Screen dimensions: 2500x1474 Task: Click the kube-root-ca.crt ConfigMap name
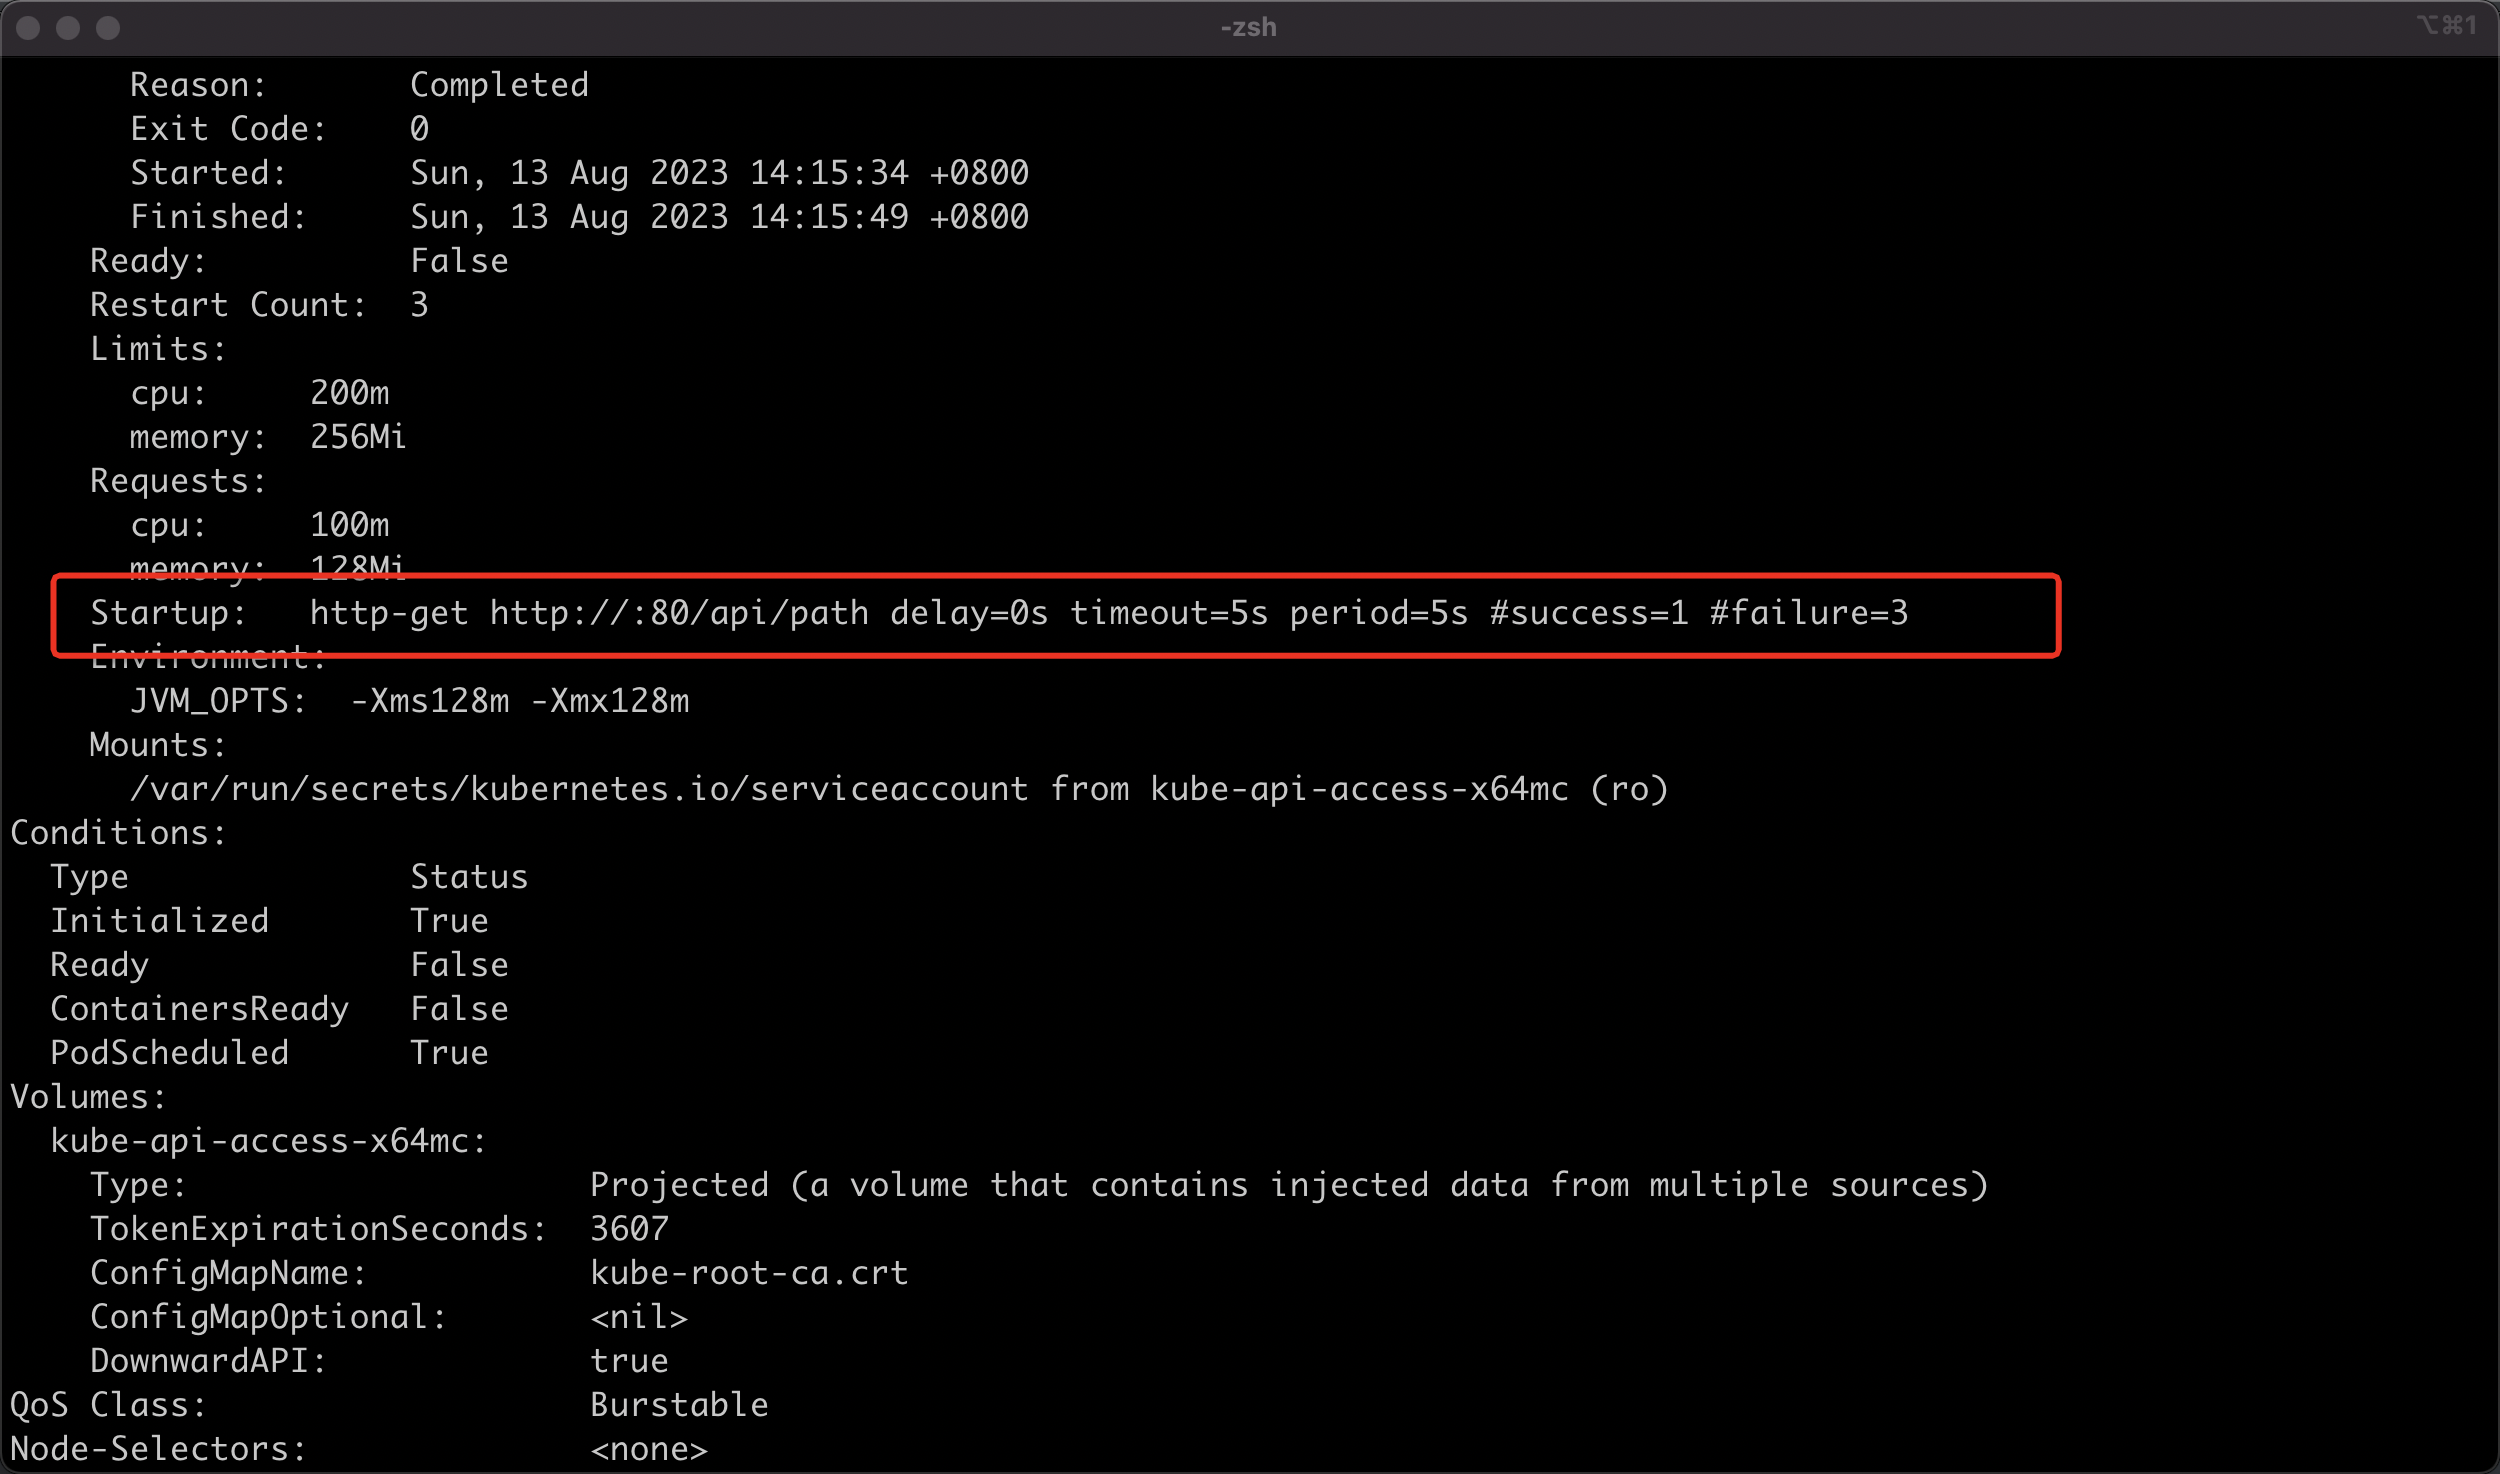(749, 1273)
